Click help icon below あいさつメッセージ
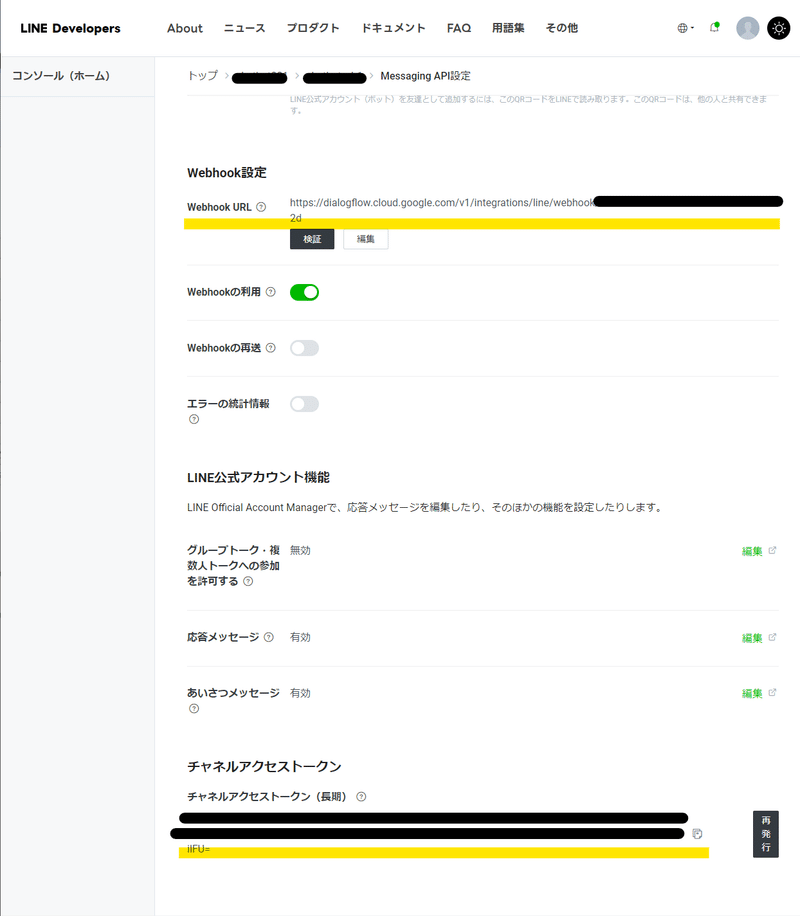800x916 pixels. pos(194,709)
